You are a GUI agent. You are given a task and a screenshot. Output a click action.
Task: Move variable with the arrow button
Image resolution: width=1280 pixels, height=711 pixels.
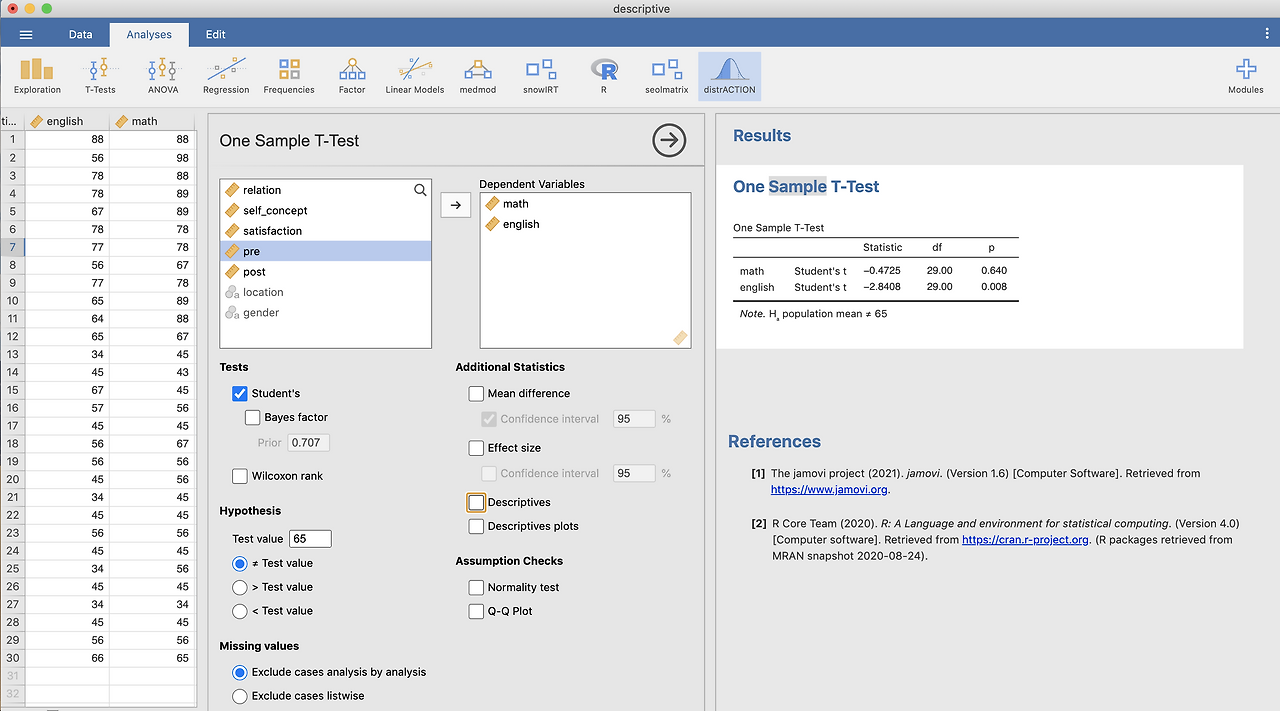click(x=455, y=204)
